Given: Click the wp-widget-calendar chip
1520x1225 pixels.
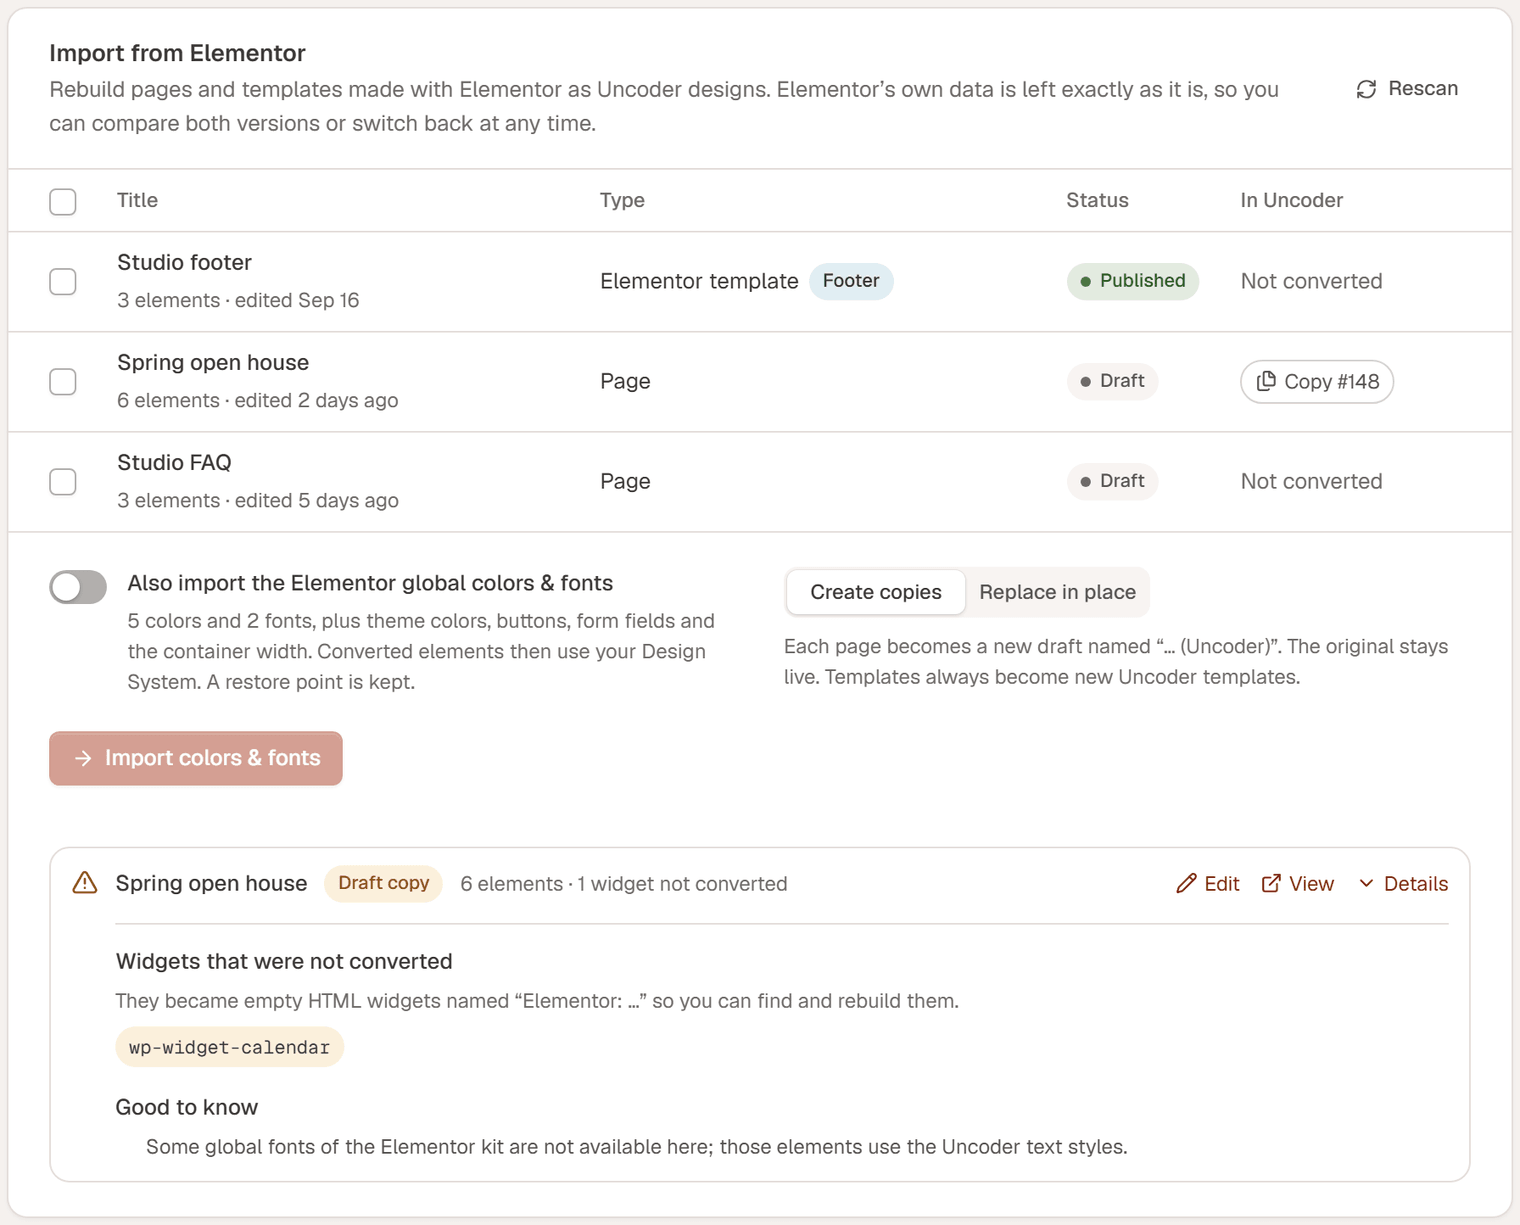Looking at the screenshot, I should [x=229, y=1047].
